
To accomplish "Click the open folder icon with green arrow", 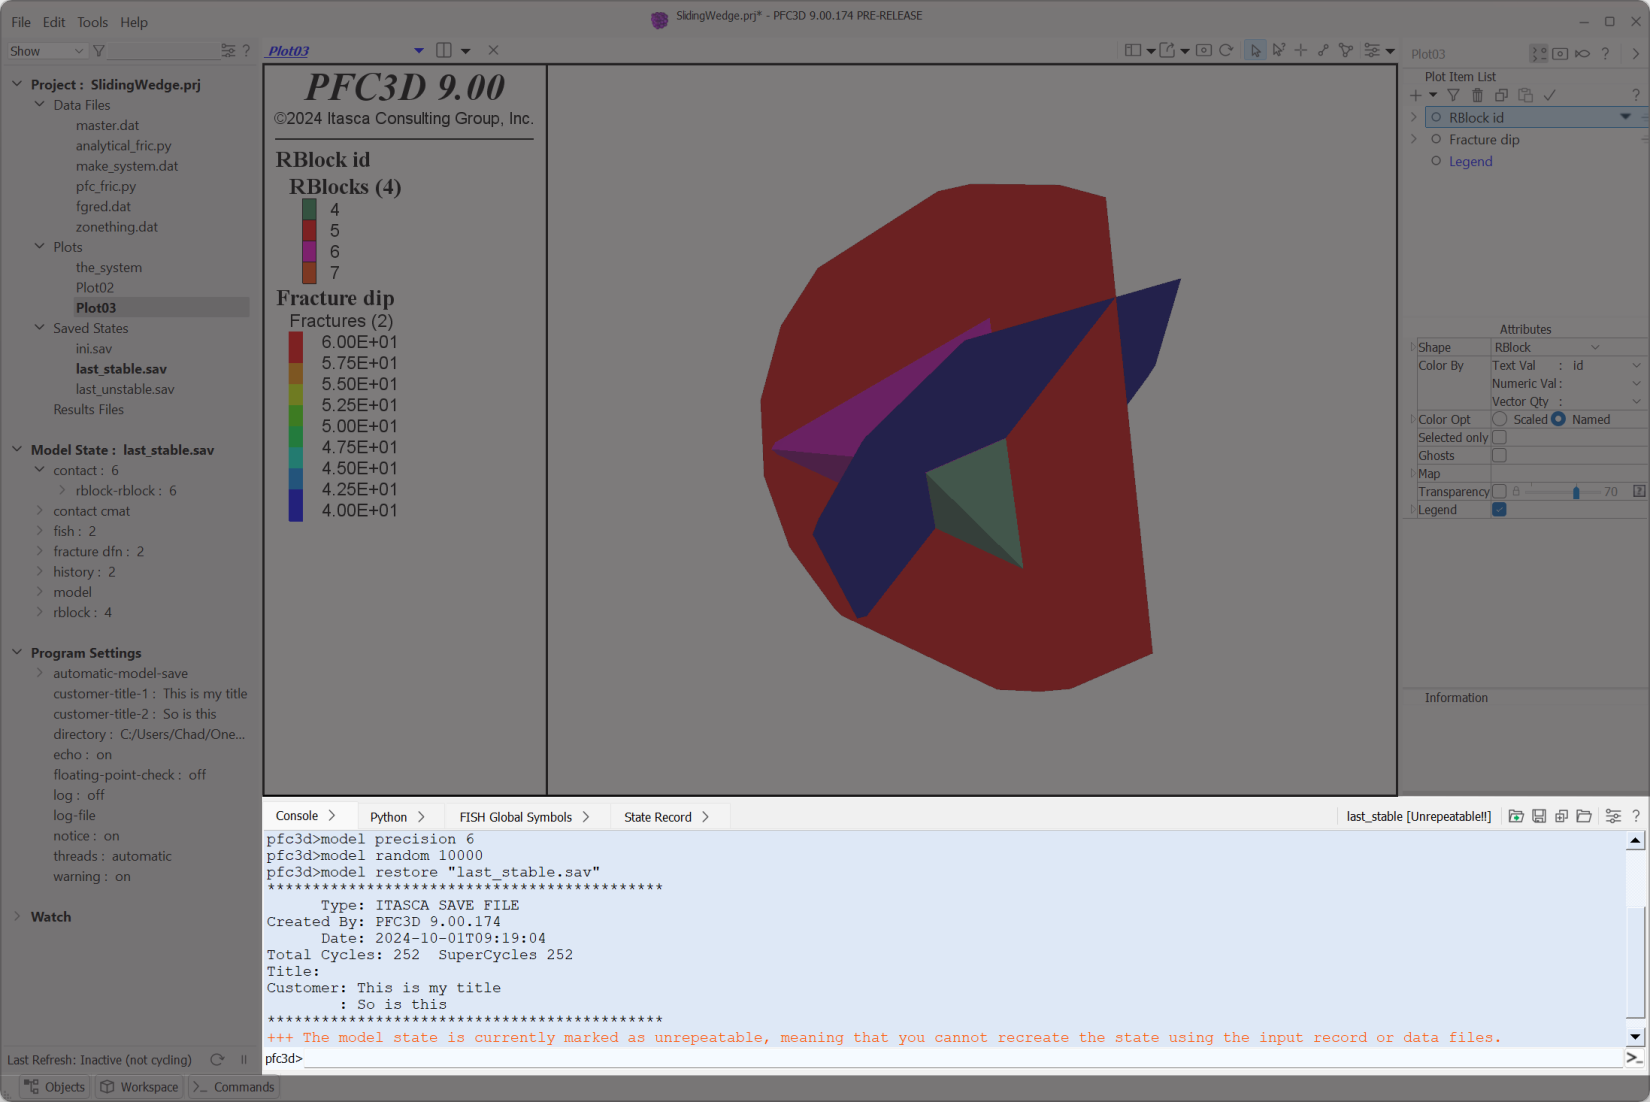I will click(x=1516, y=816).
